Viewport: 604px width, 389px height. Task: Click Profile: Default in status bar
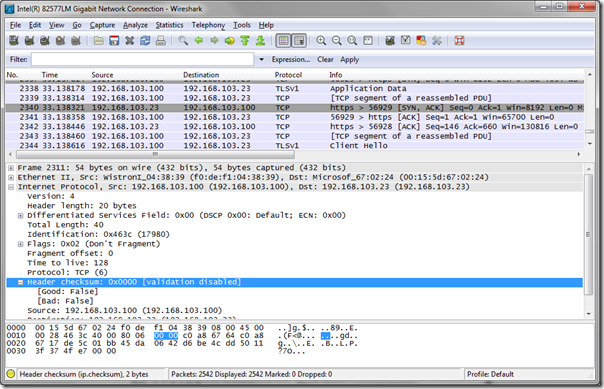click(x=490, y=374)
